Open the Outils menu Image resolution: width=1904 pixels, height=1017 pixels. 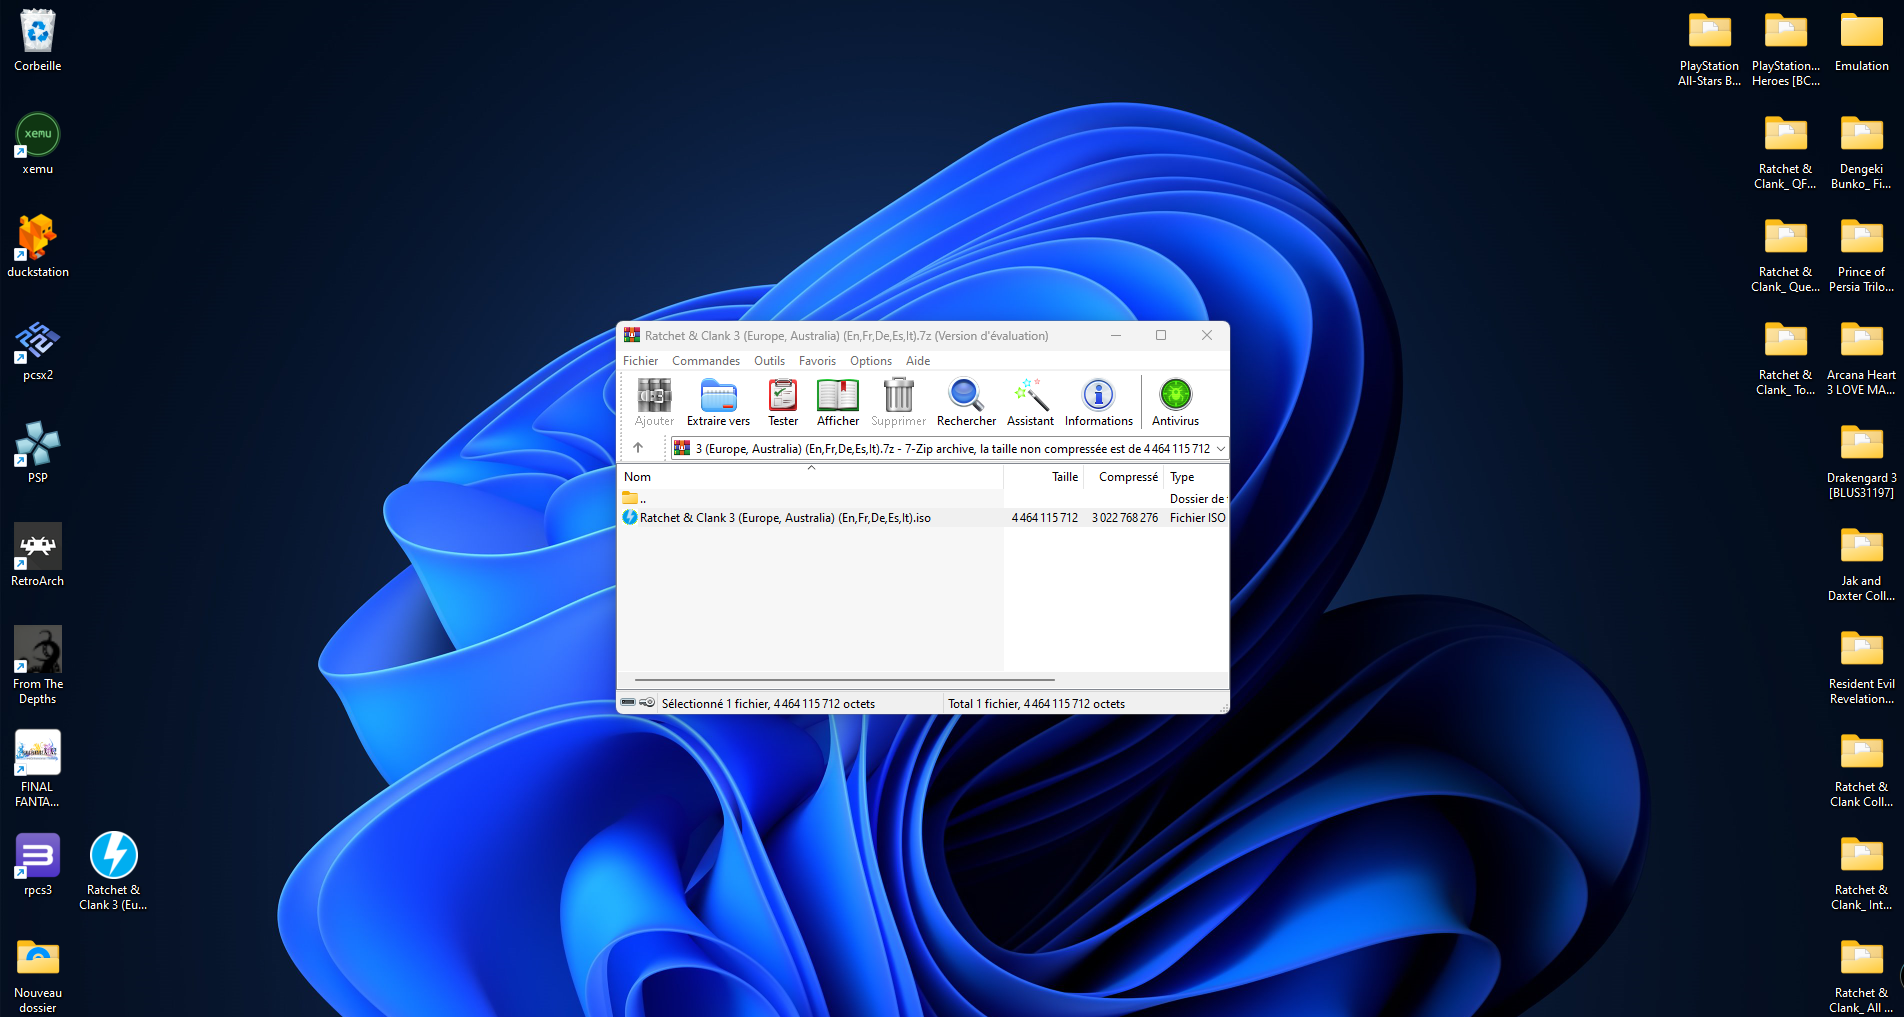point(769,361)
